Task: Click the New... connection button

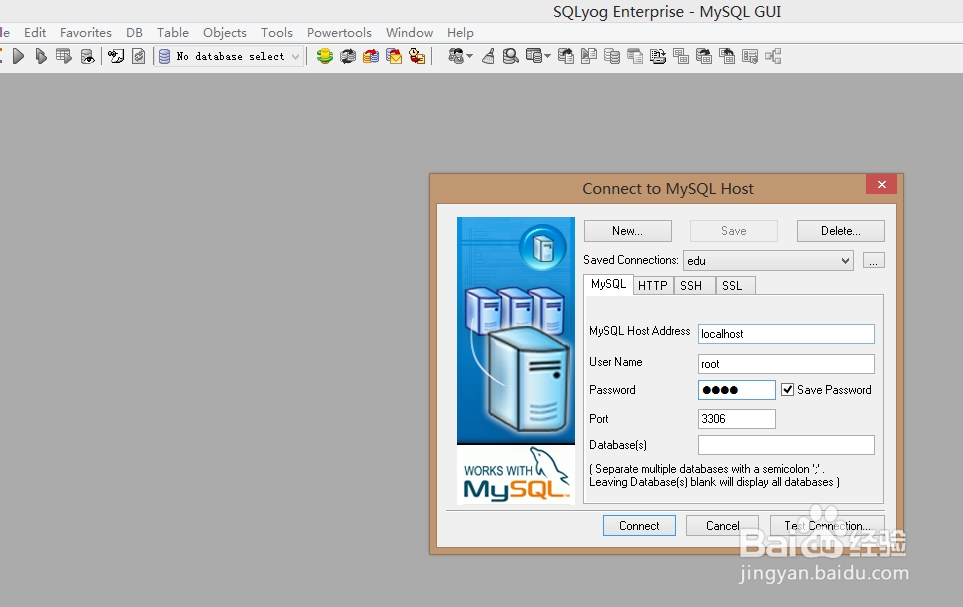Action: (627, 231)
